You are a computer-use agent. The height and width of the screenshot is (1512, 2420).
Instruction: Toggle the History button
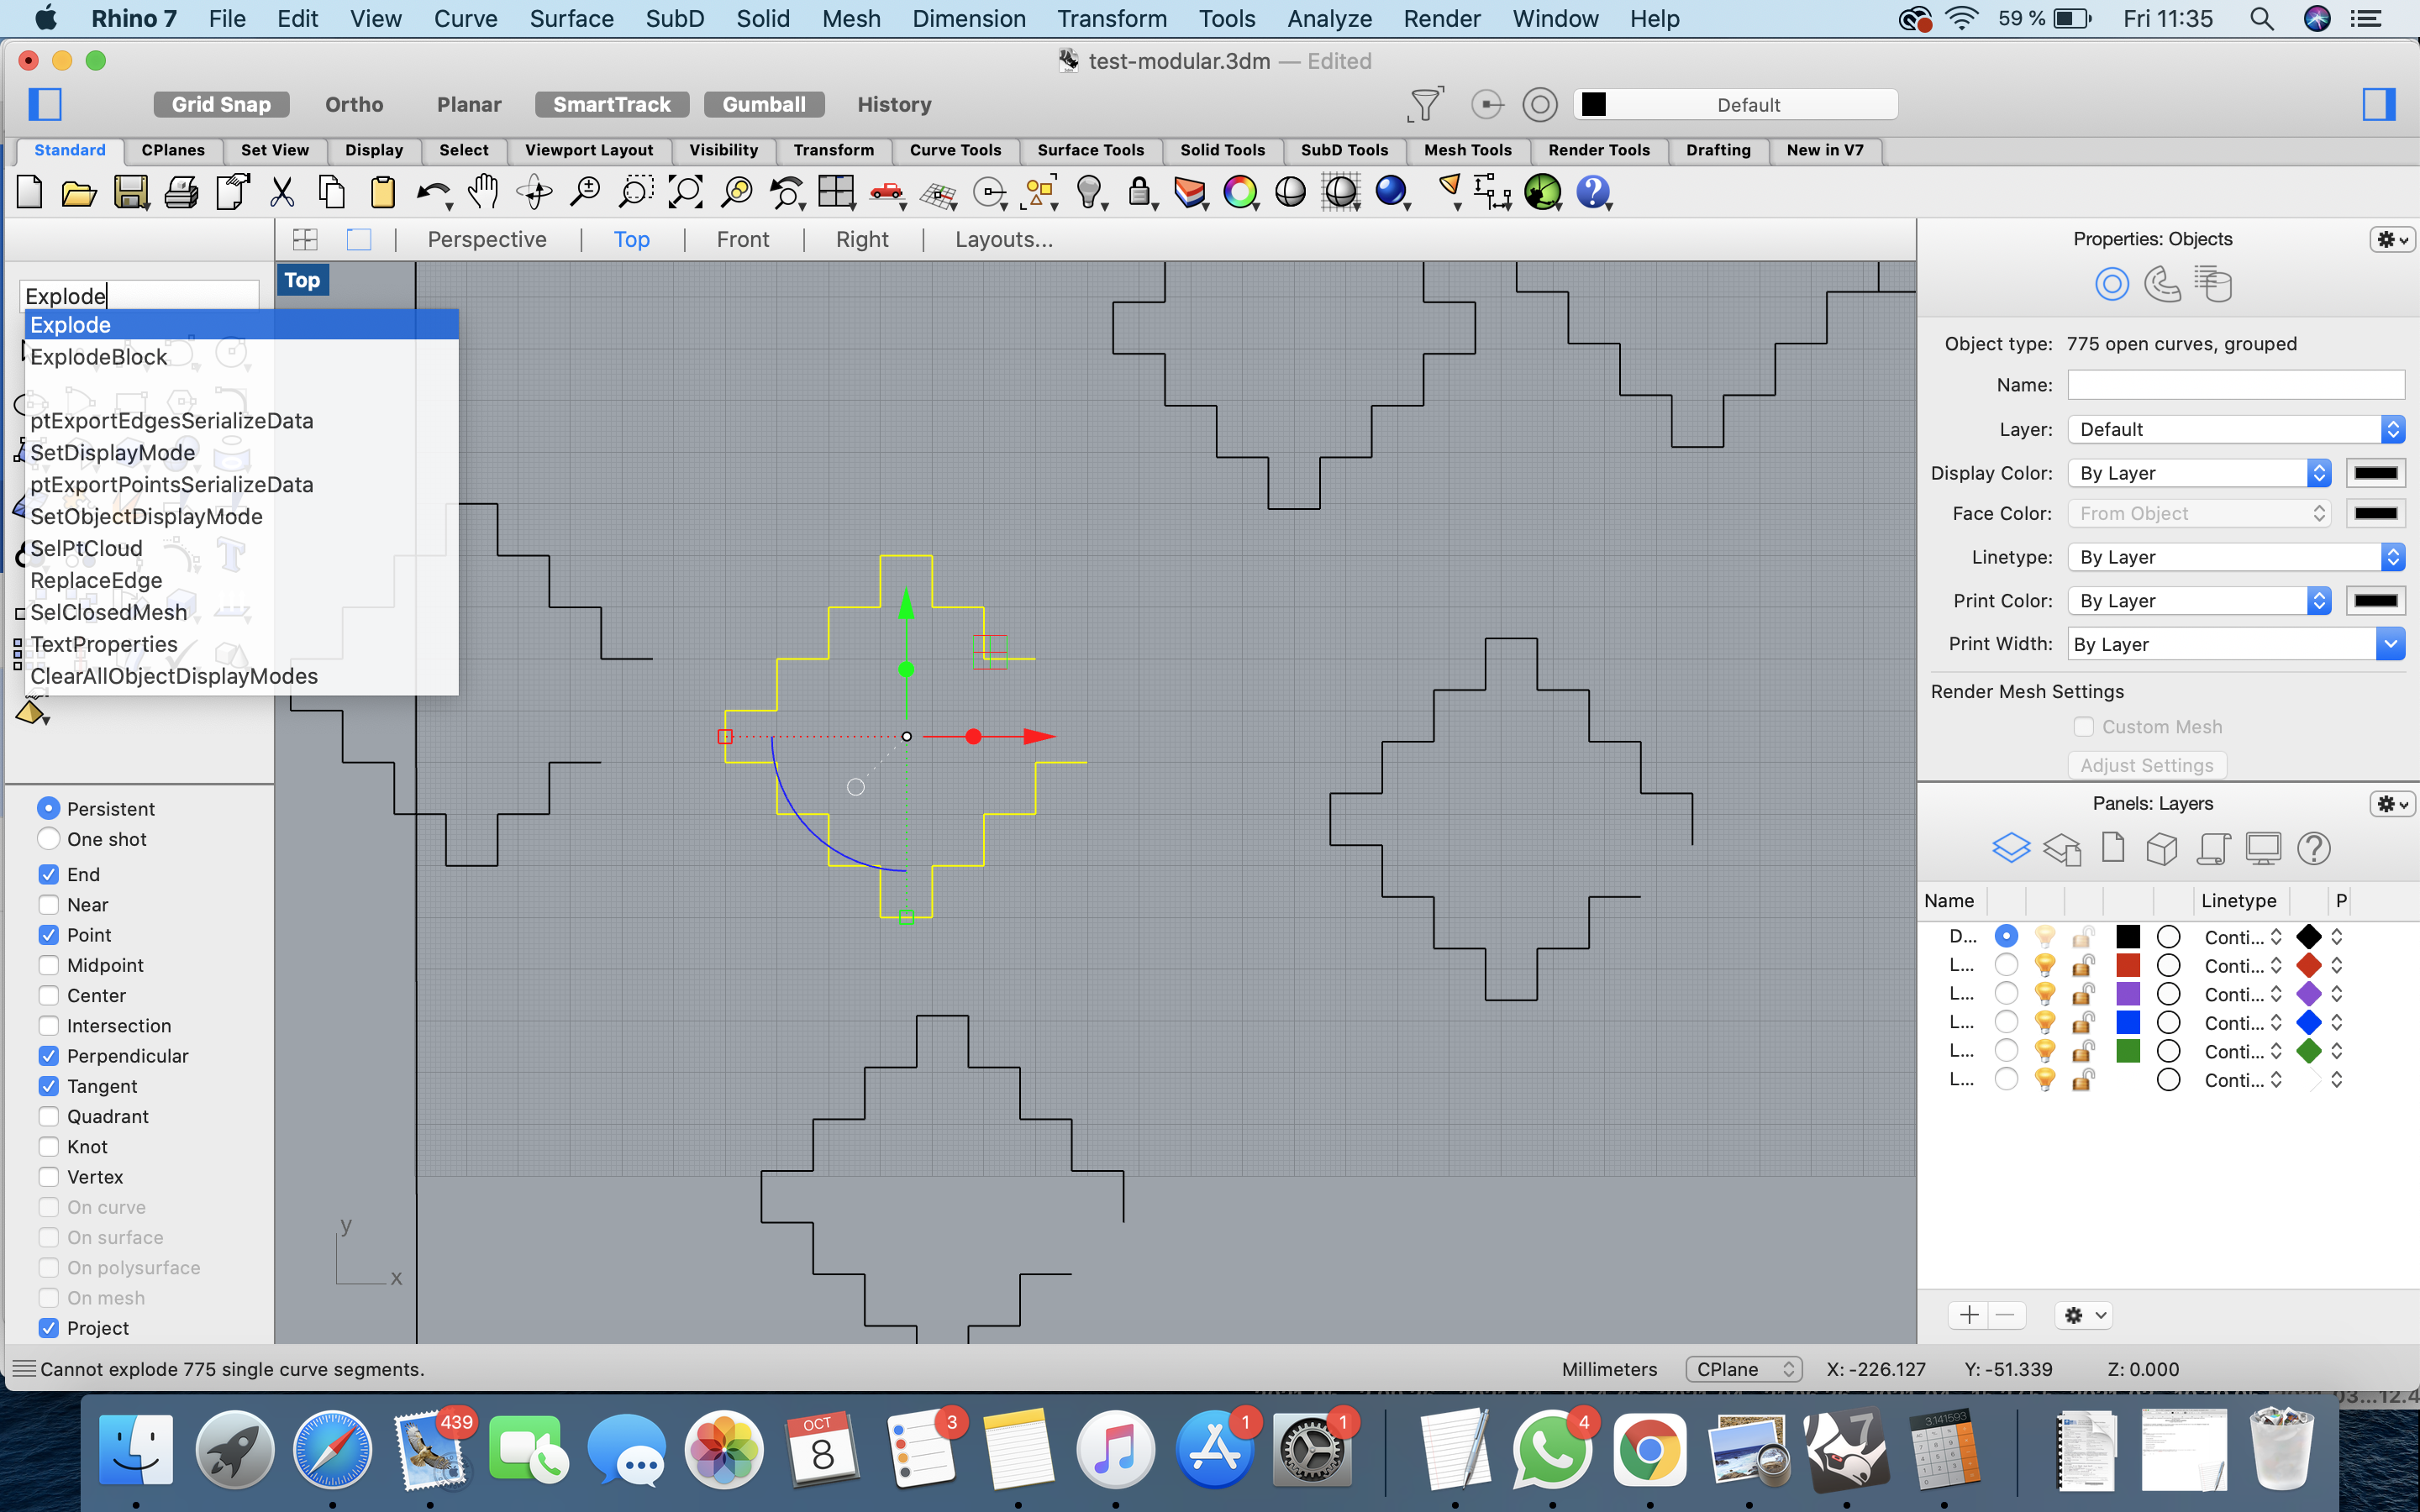[x=894, y=104]
